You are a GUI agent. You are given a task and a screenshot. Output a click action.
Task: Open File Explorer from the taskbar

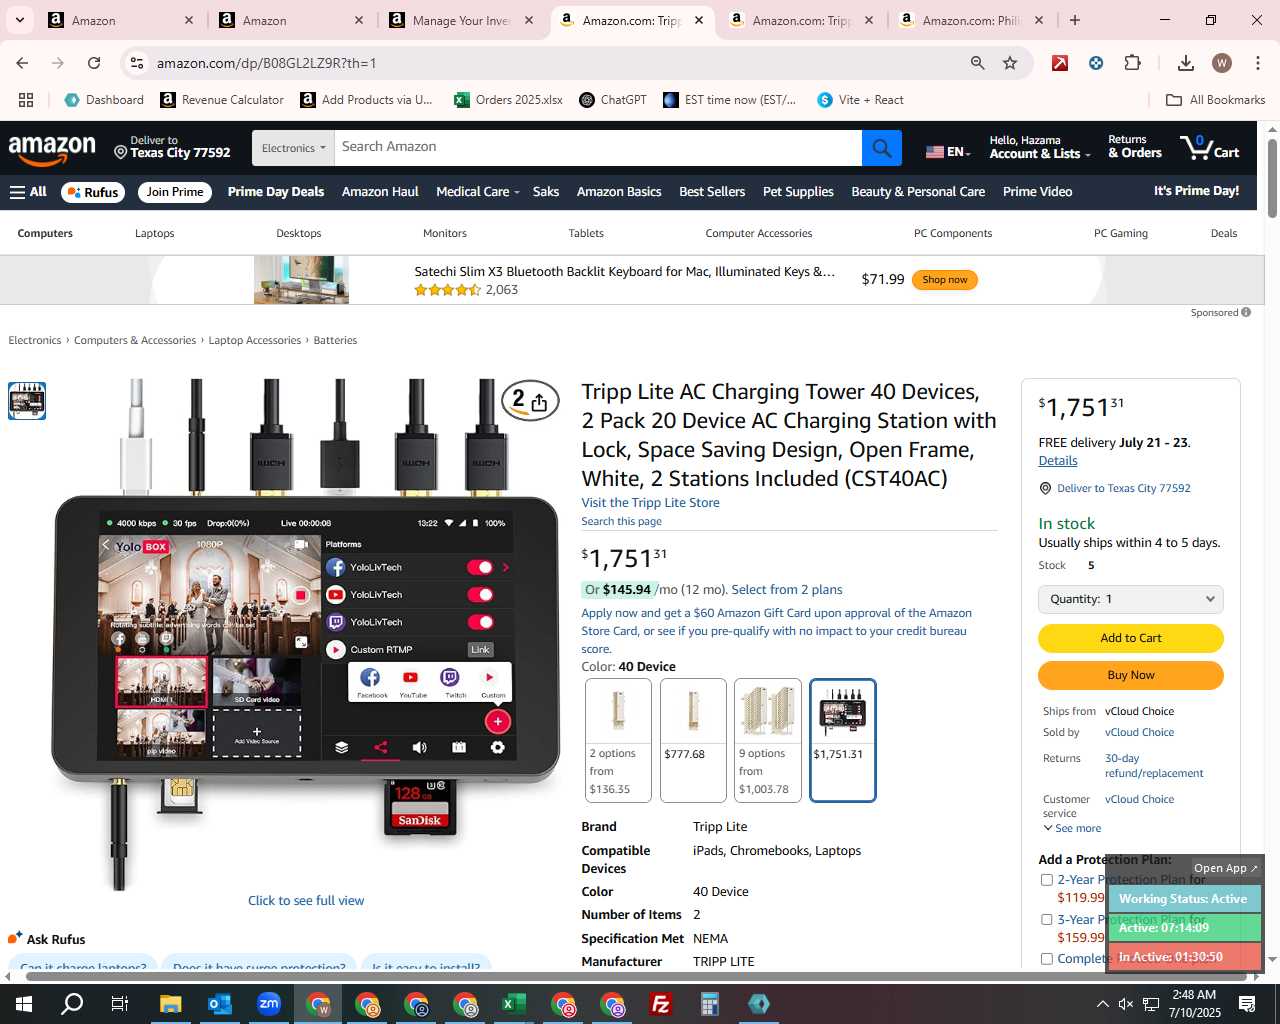tap(170, 1004)
